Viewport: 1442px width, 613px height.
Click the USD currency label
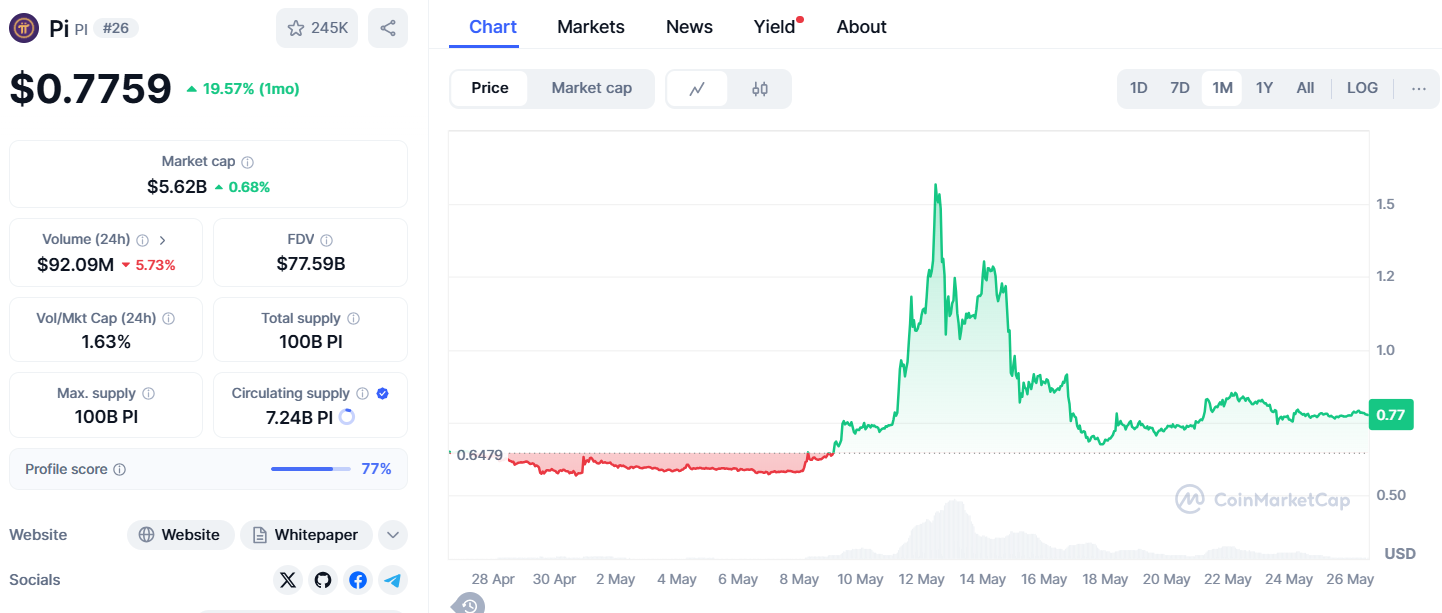pos(1399,553)
